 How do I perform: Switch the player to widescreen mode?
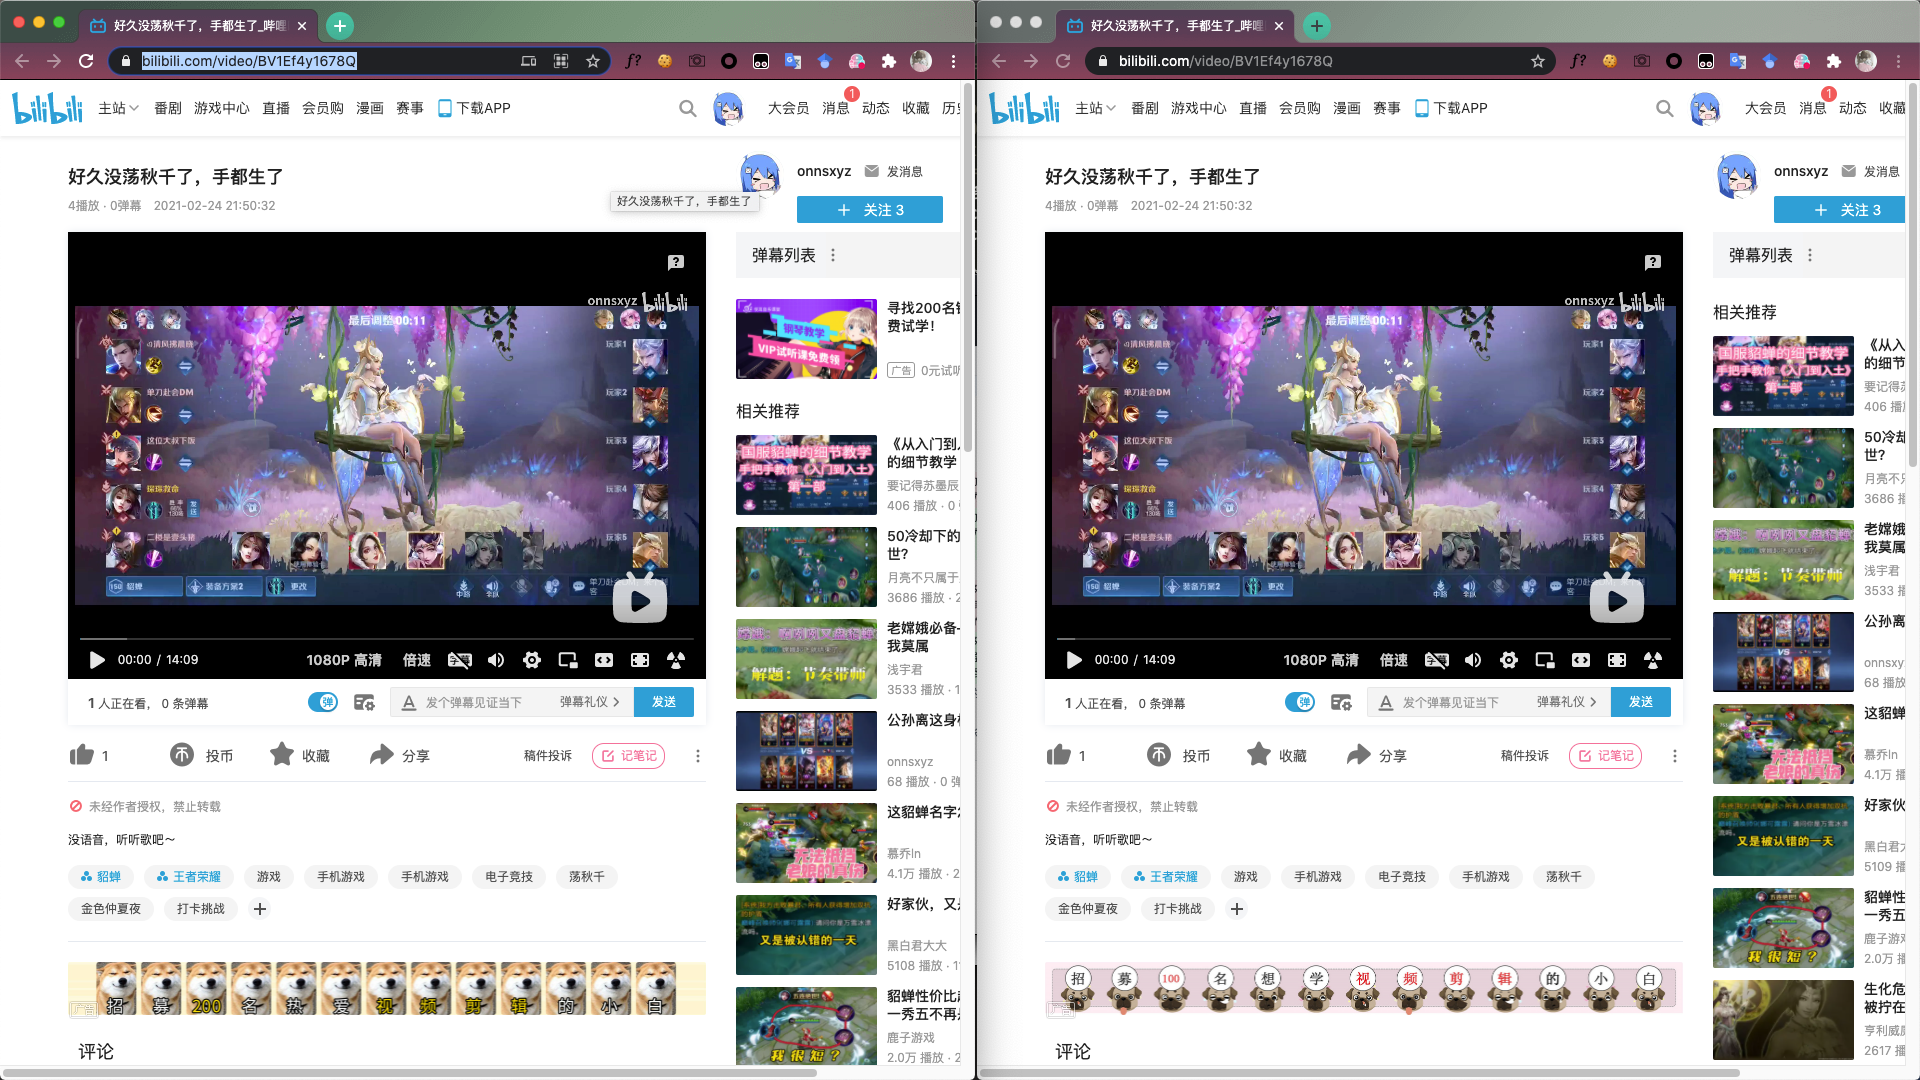point(604,660)
